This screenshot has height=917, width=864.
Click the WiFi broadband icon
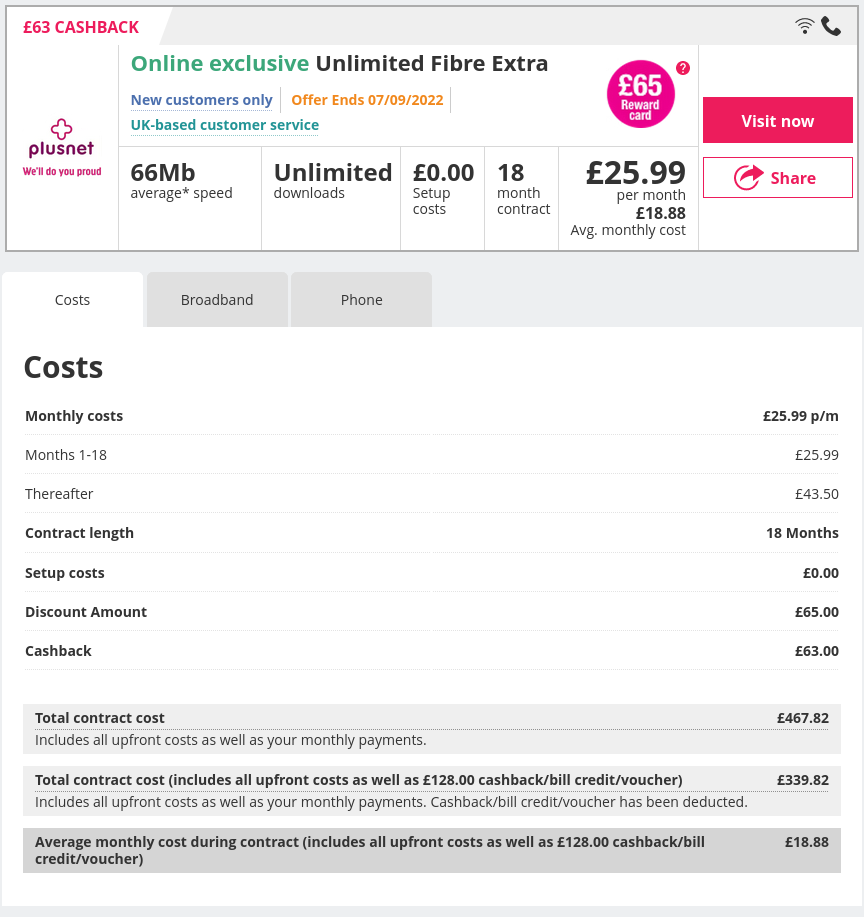pyautogui.click(x=805, y=26)
